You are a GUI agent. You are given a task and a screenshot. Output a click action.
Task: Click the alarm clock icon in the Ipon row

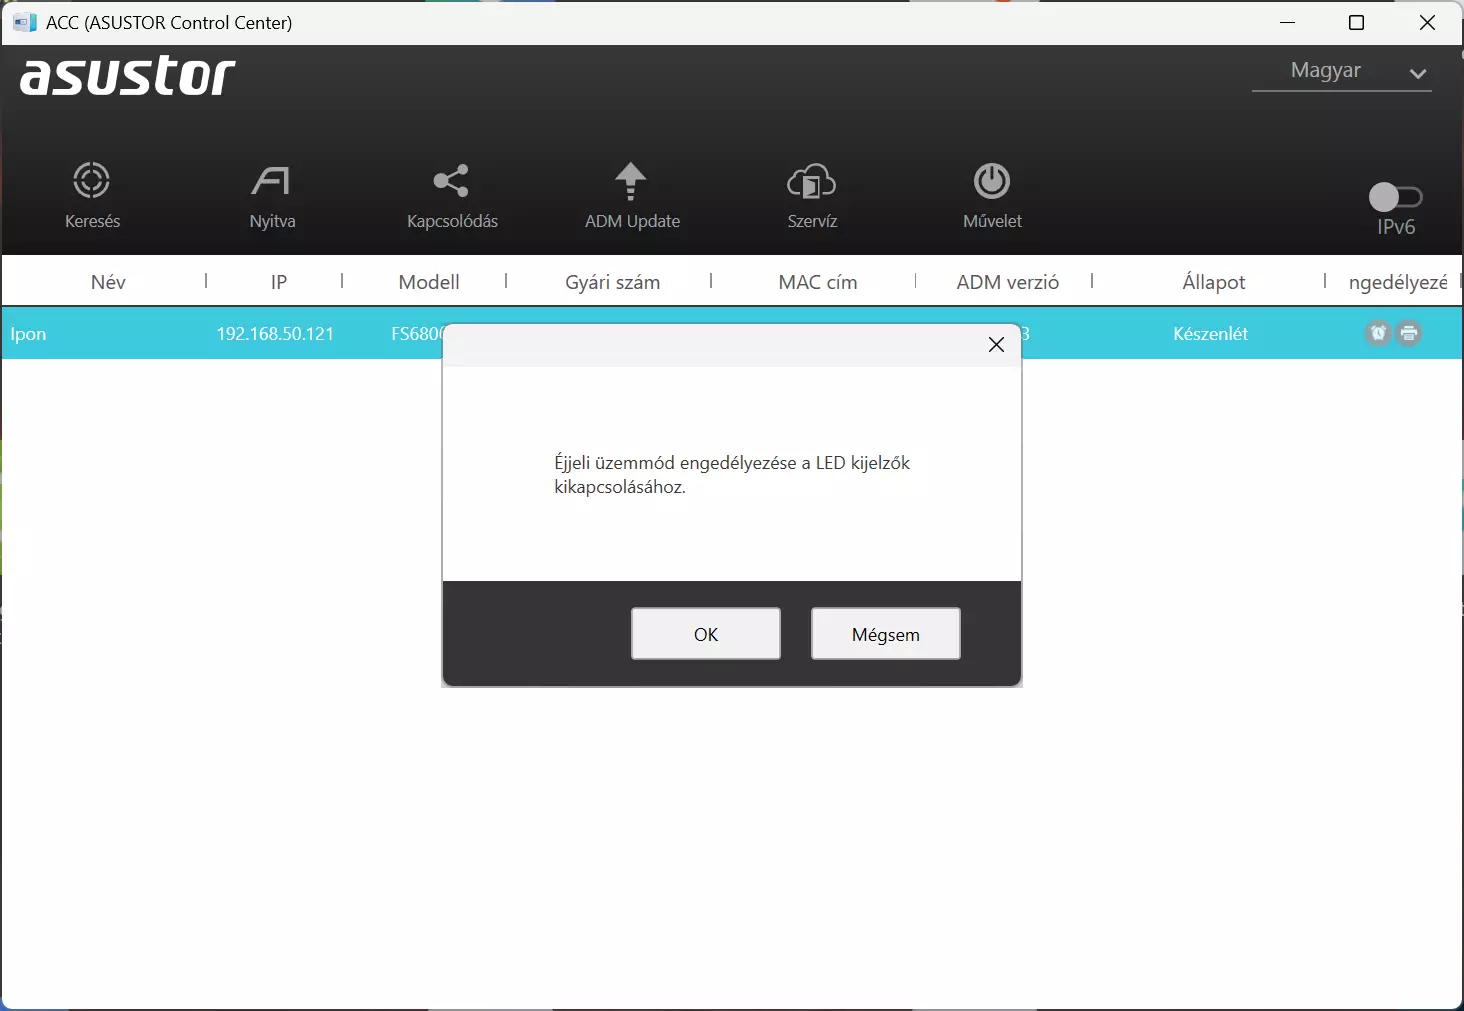pos(1379,333)
